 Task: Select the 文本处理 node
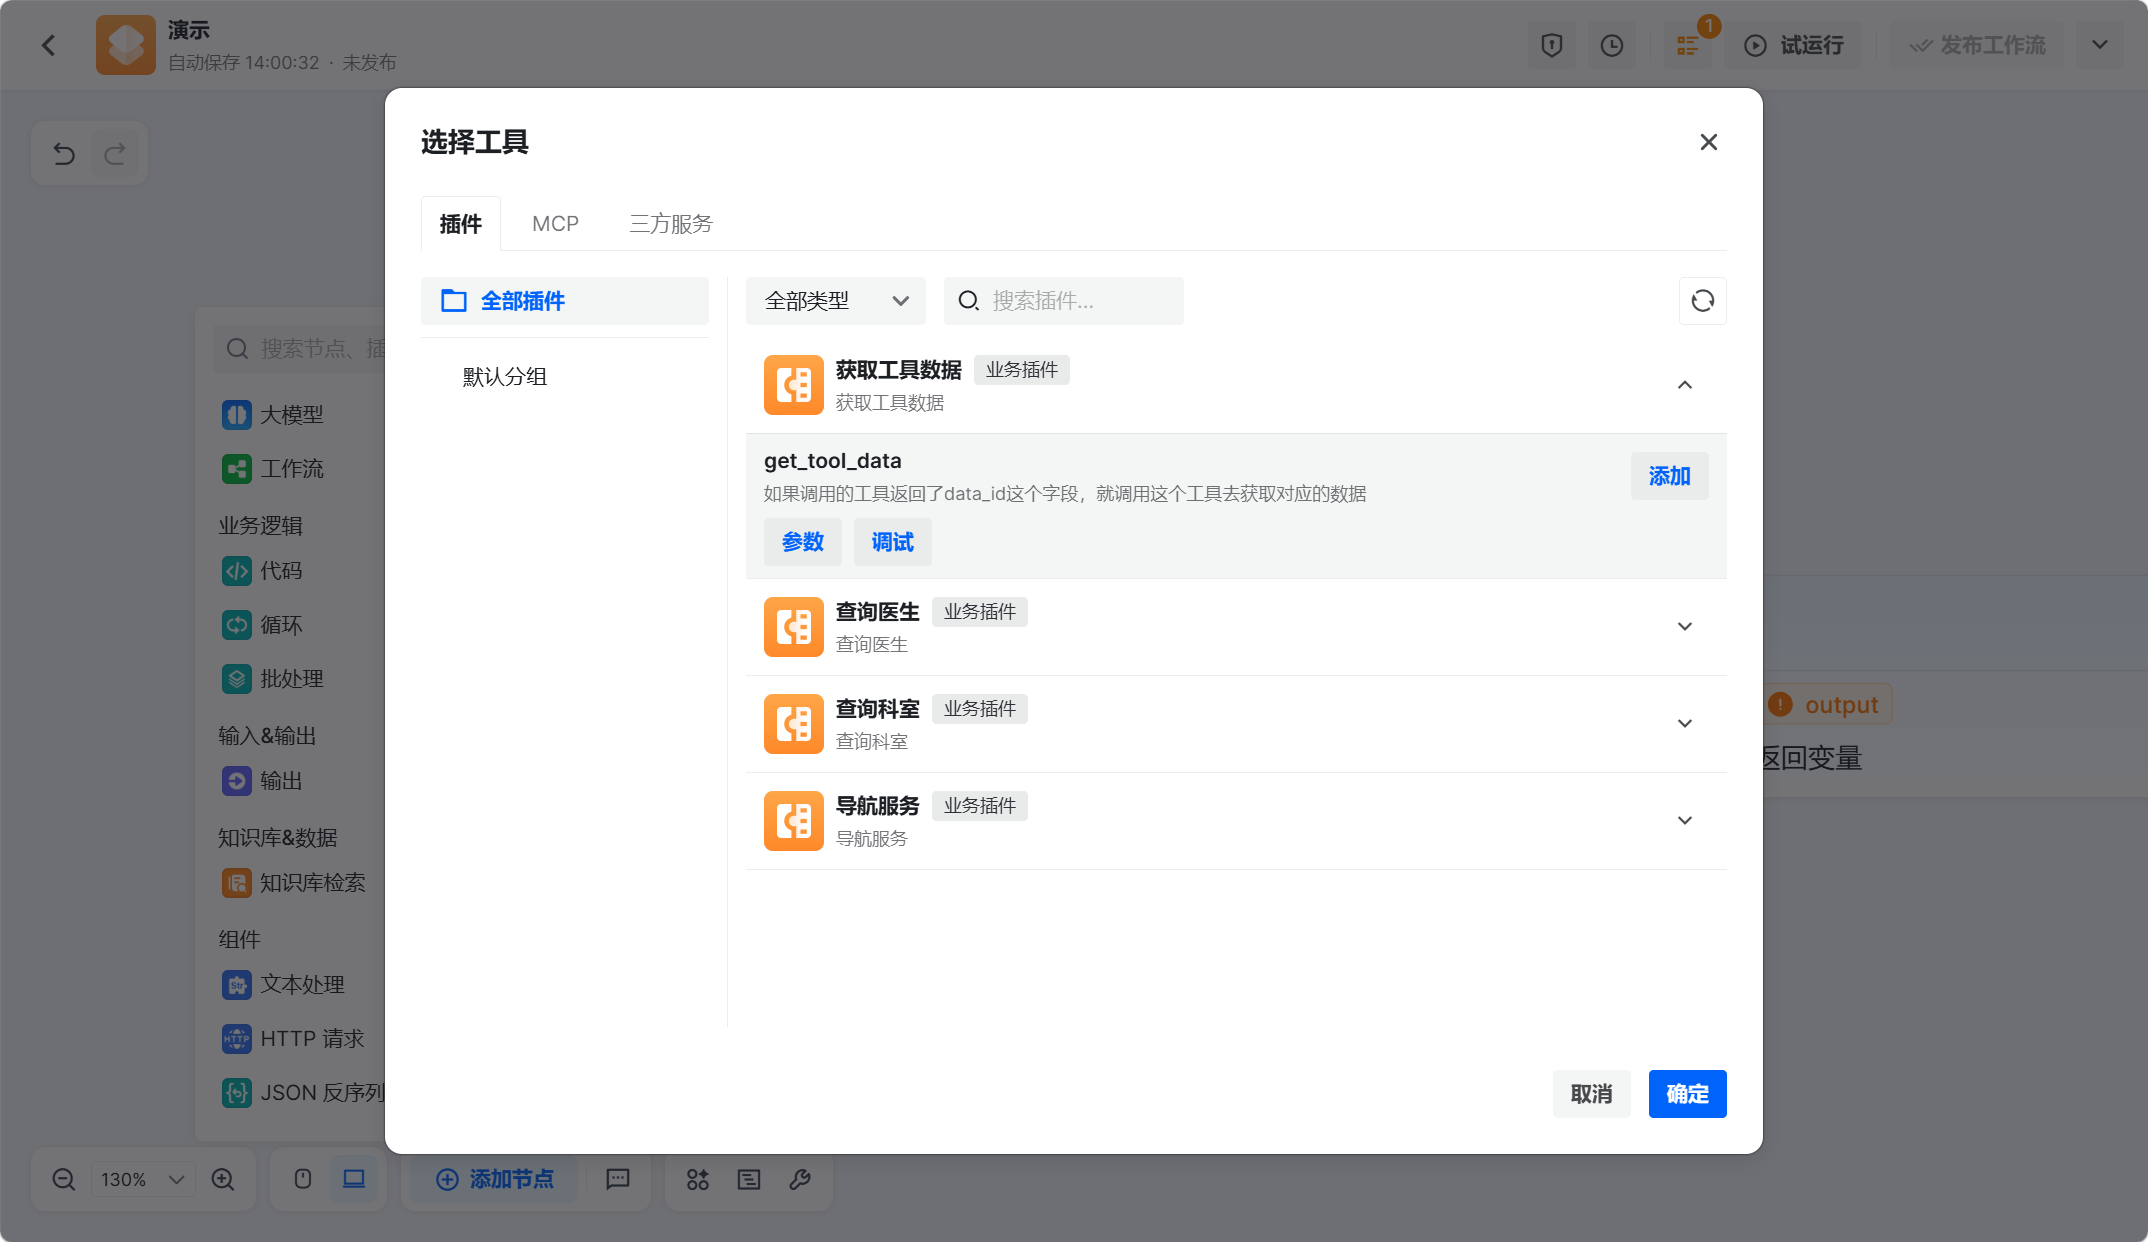283,985
